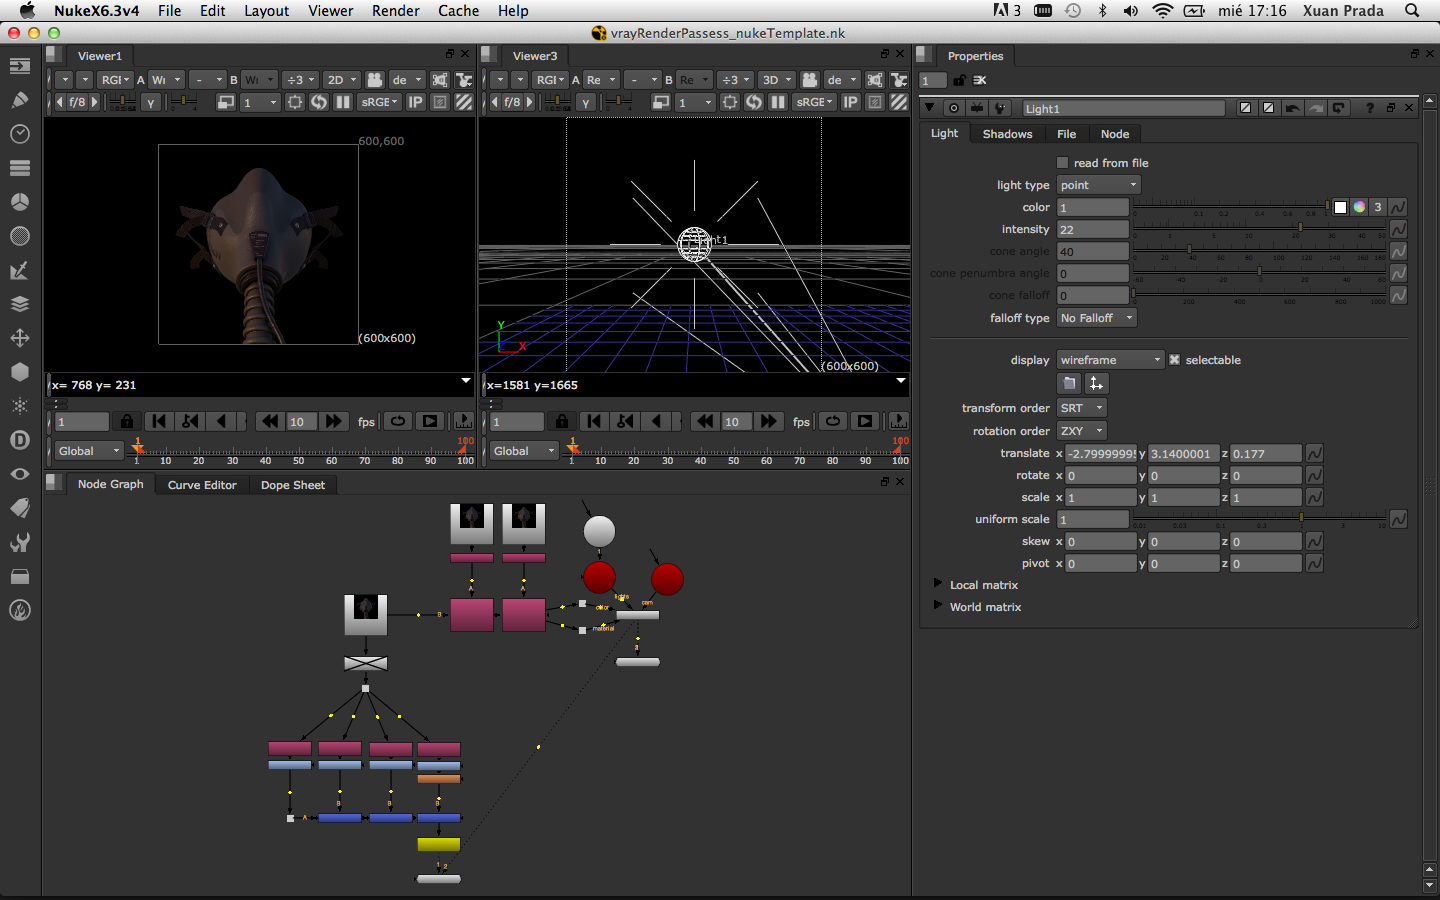Toggle loop mode button in Viewer1
The width and height of the screenshot is (1440, 900).
(x=398, y=422)
